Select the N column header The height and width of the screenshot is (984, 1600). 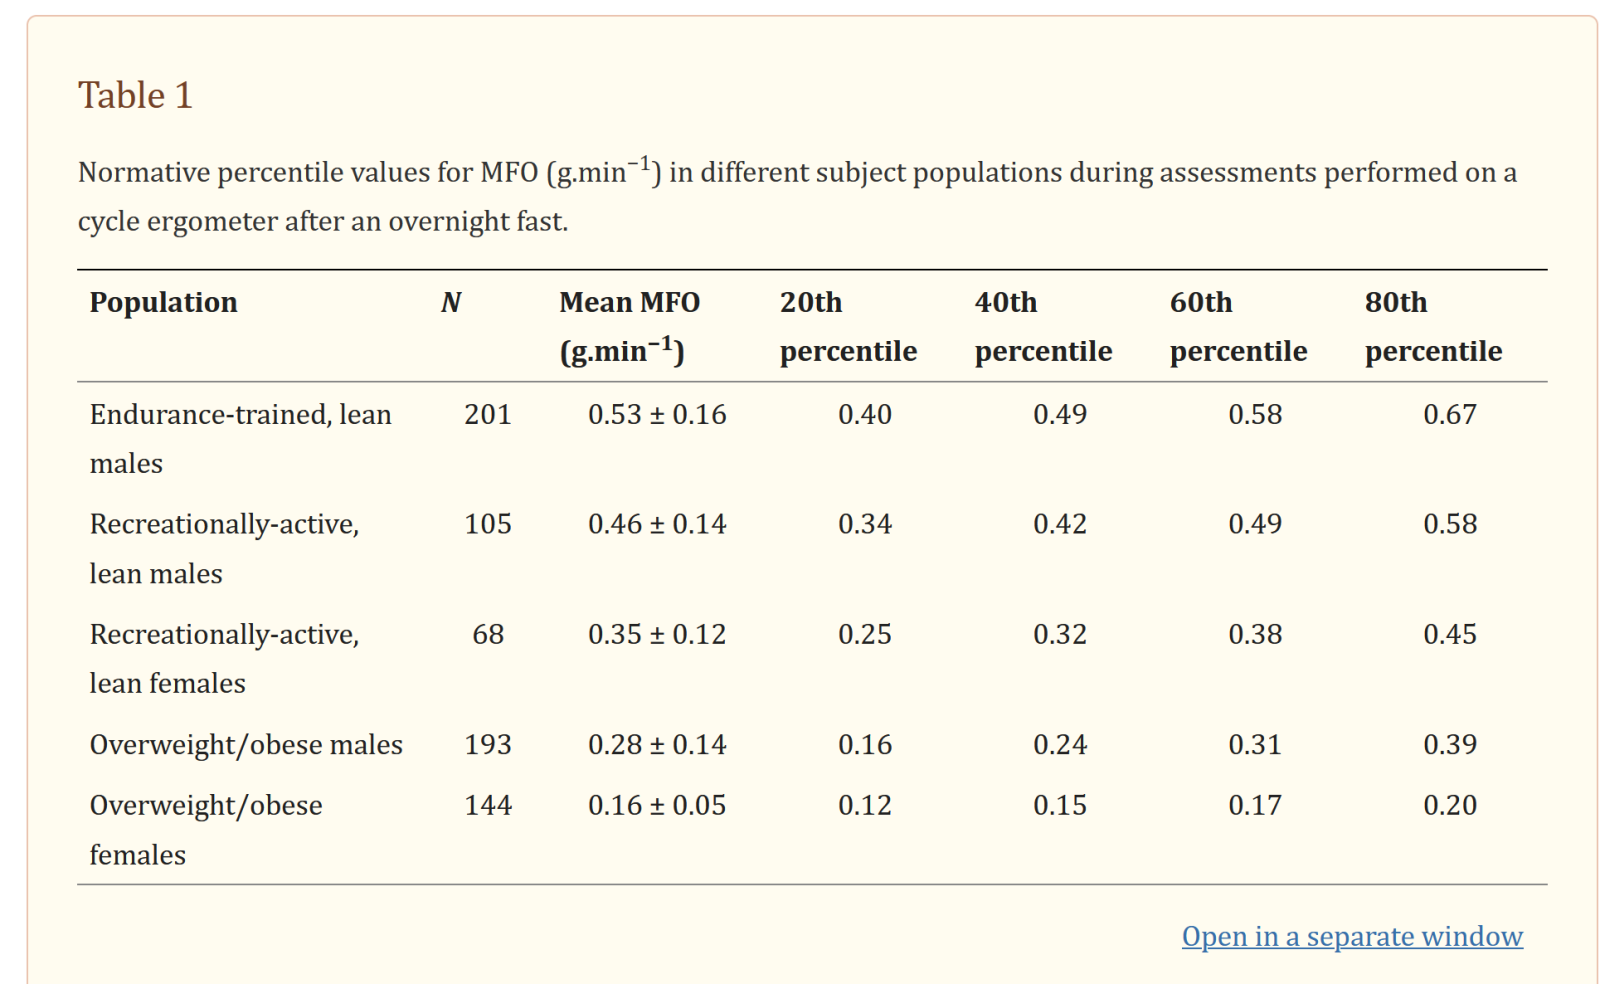(450, 302)
